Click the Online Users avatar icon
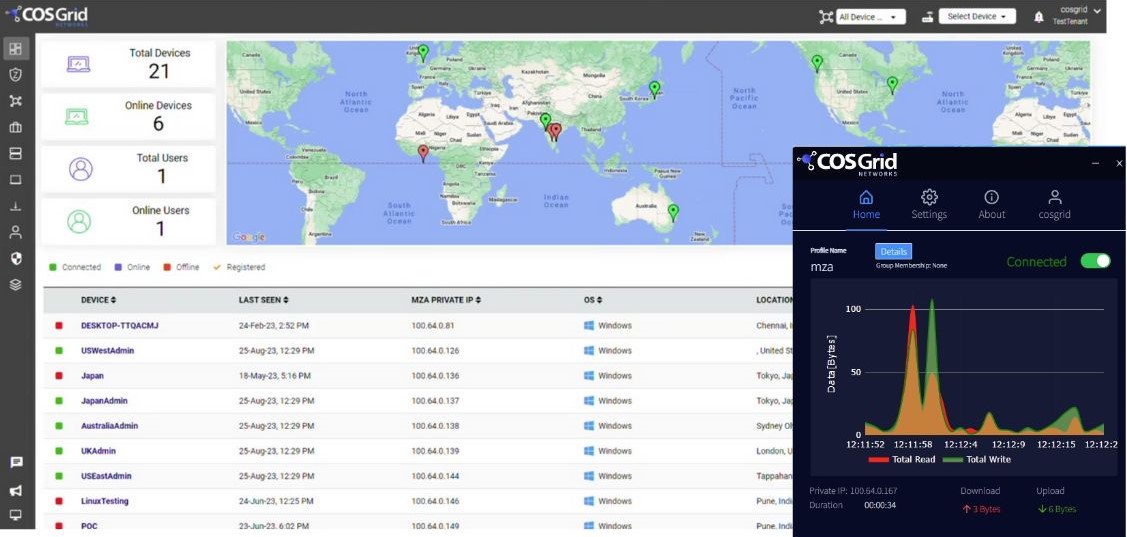The width and height of the screenshot is (1127, 537). 79,221
